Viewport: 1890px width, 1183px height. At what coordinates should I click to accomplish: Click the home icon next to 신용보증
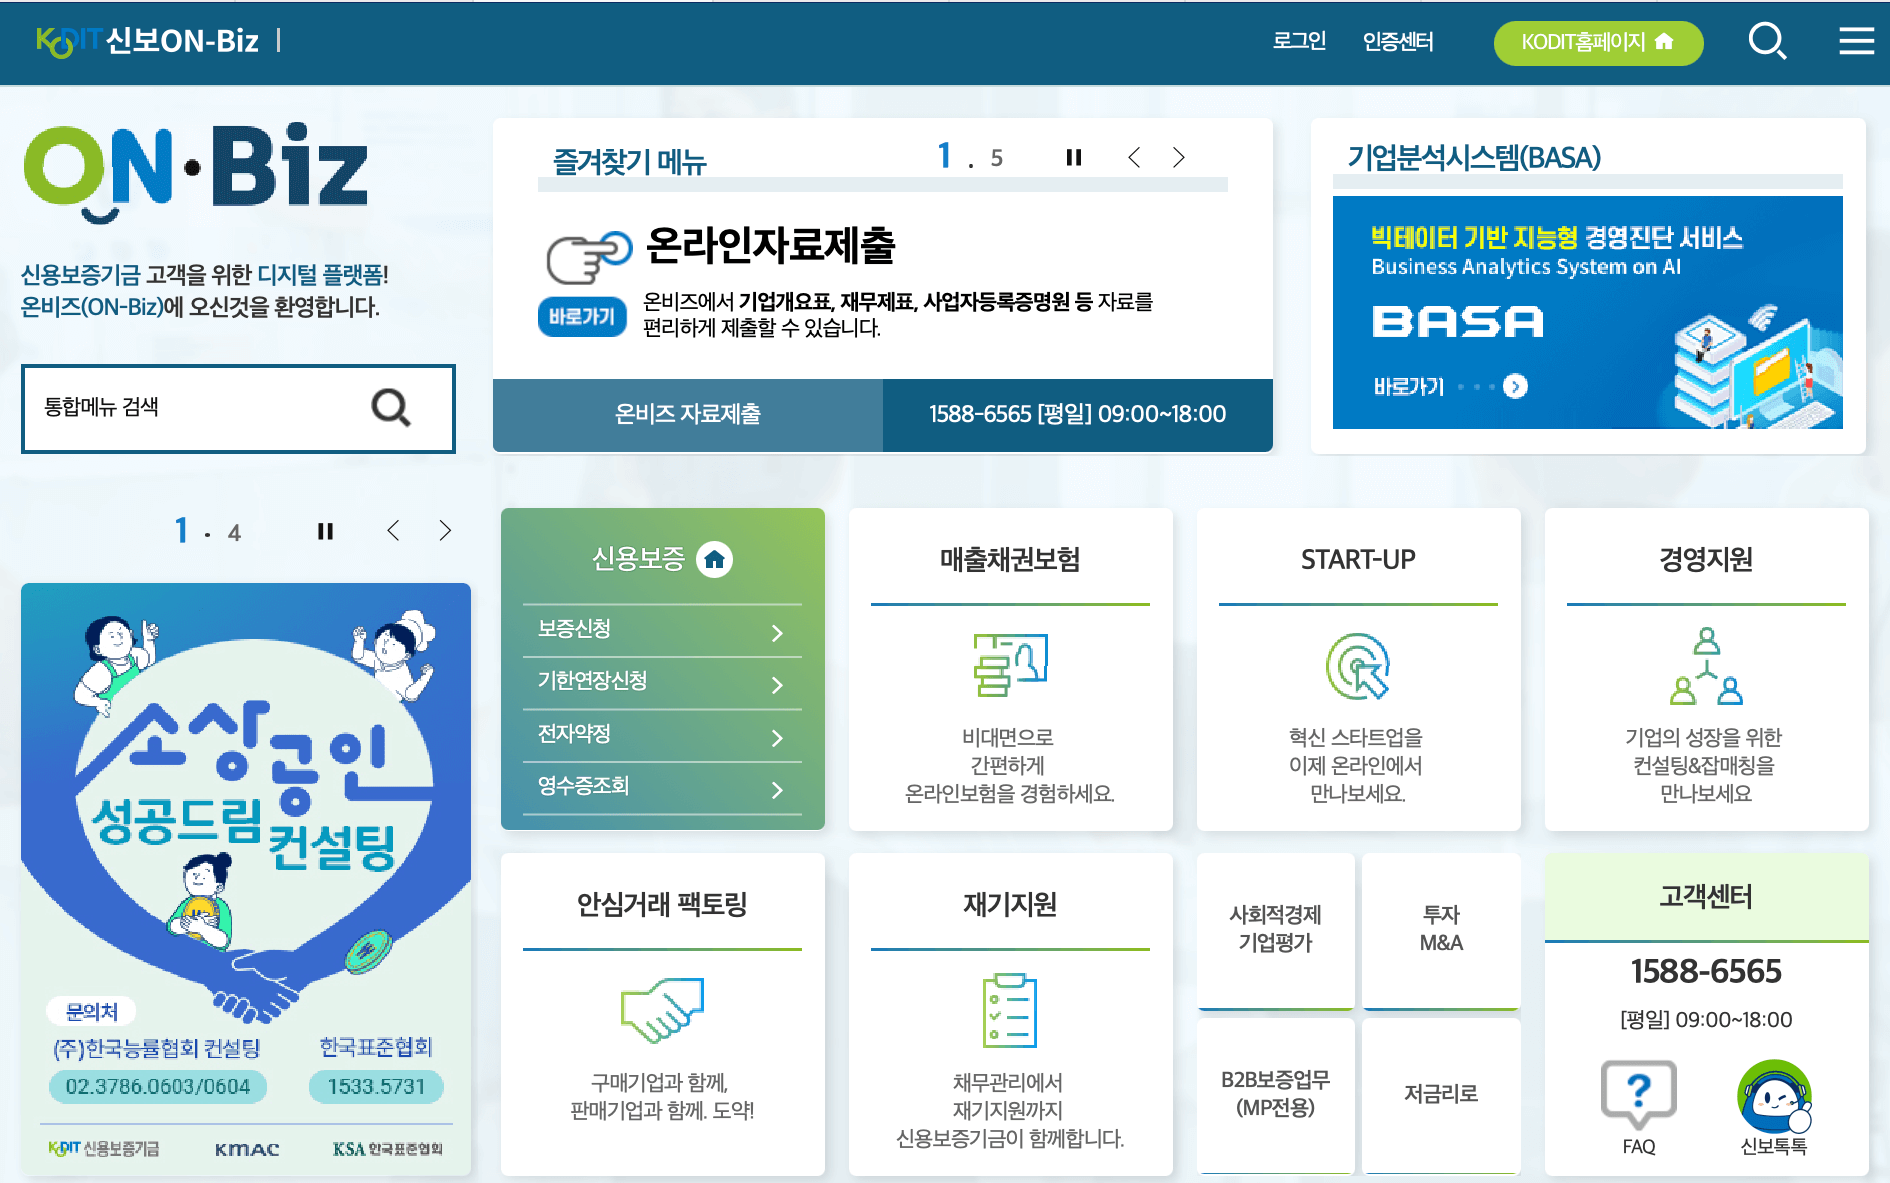[x=714, y=559]
